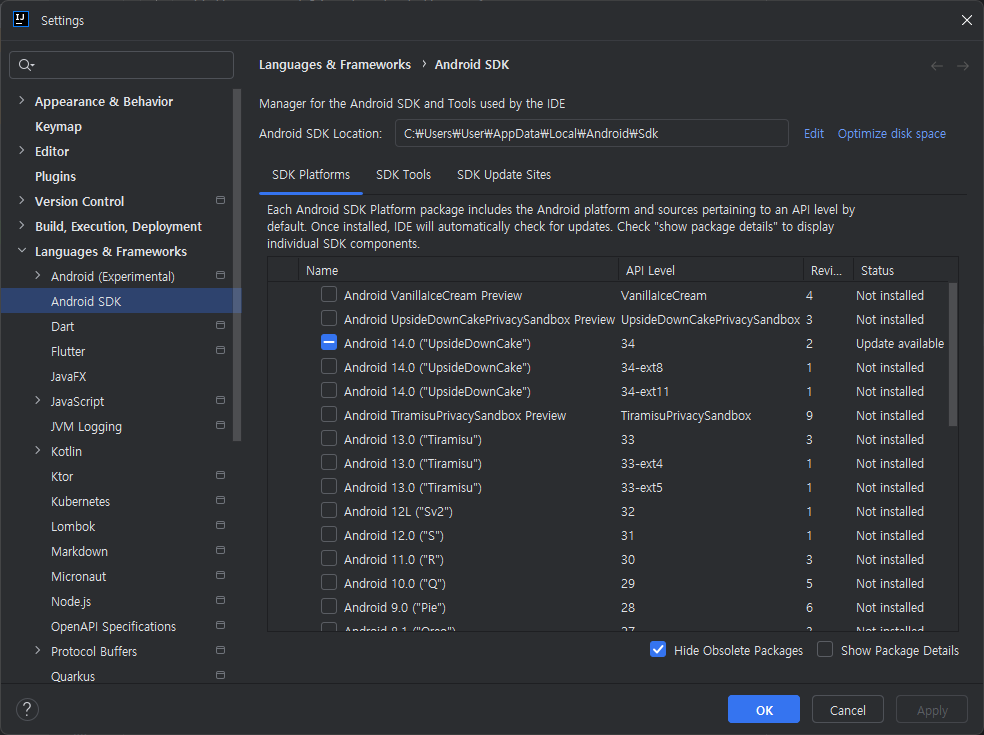984x735 pixels.
Task: Click the forward navigation arrow
Action: 963,66
